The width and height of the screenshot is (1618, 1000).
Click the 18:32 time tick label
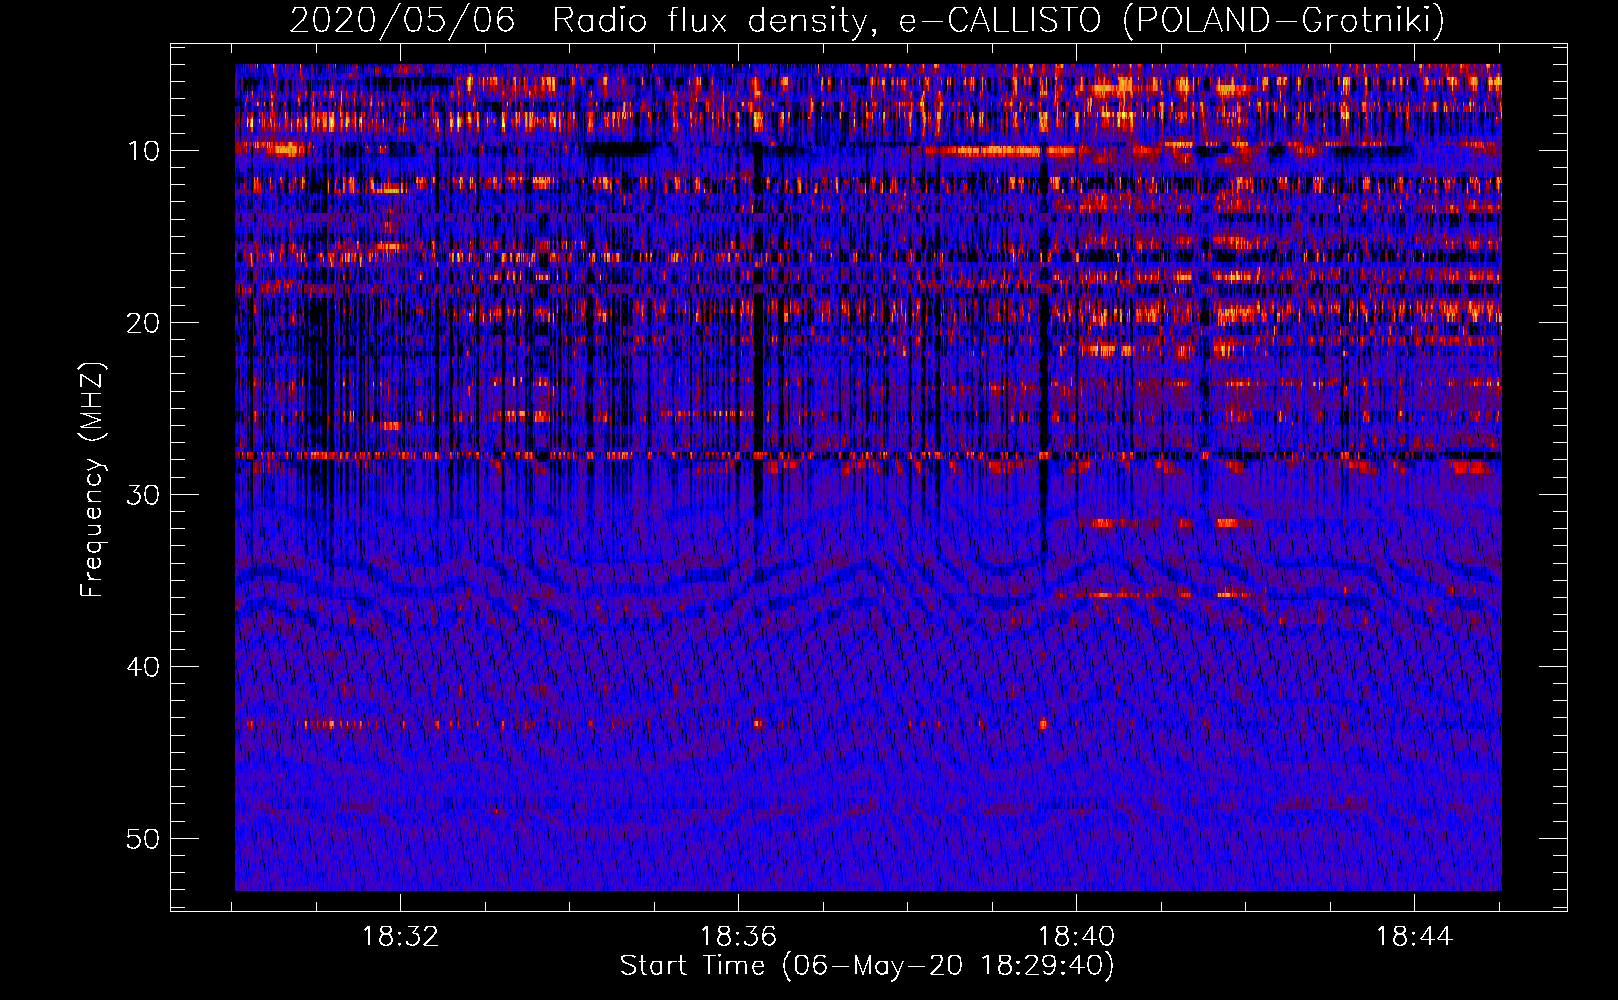click(x=400, y=937)
